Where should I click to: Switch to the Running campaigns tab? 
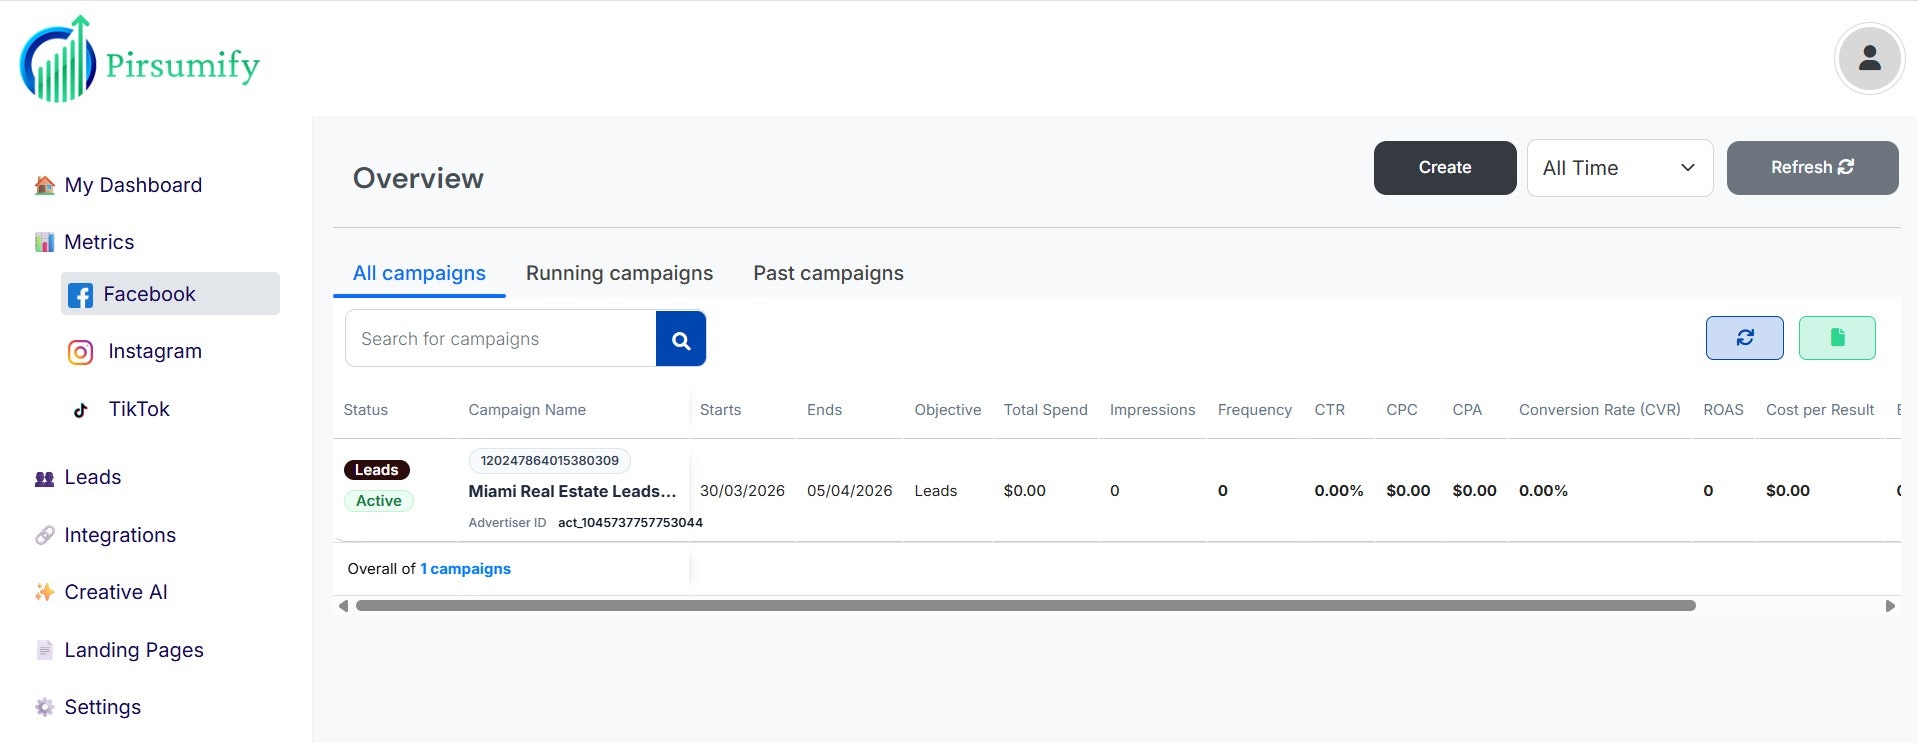point(619,273)
